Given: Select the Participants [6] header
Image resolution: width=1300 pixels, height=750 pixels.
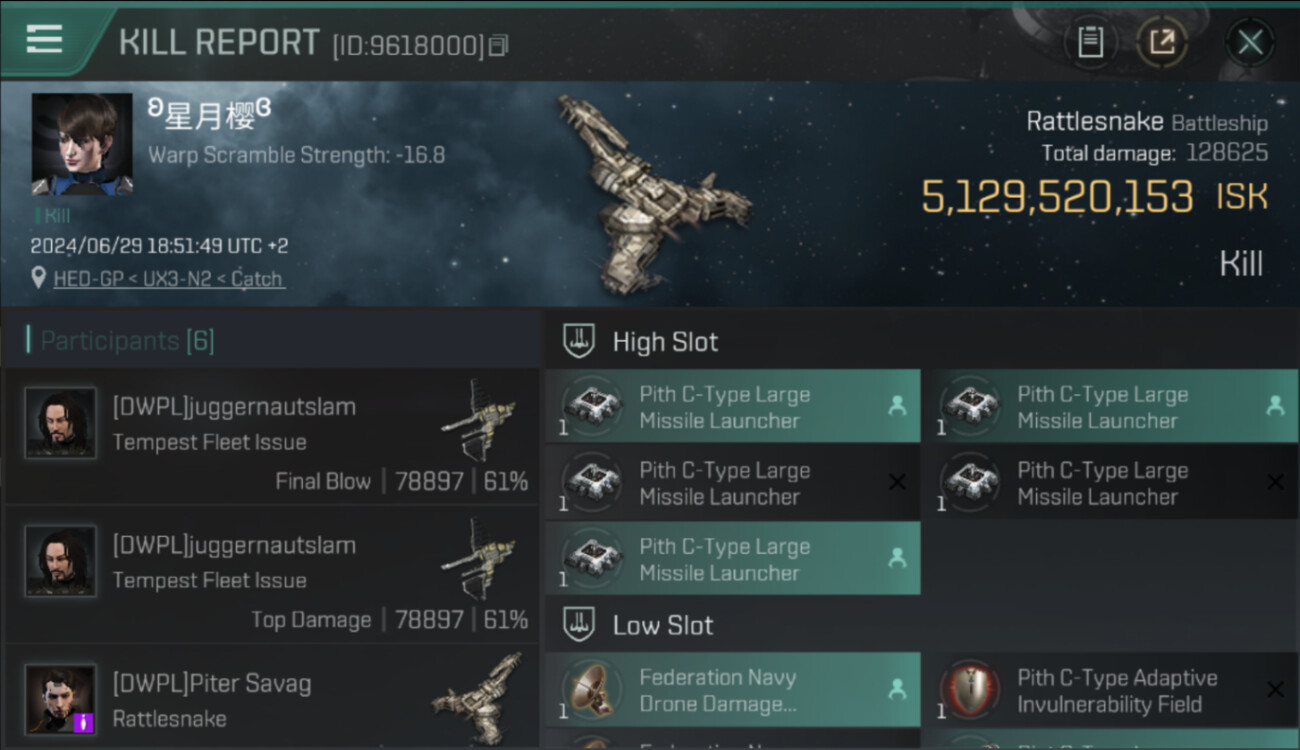Looking at the screenshot, I should coord(127,341).
